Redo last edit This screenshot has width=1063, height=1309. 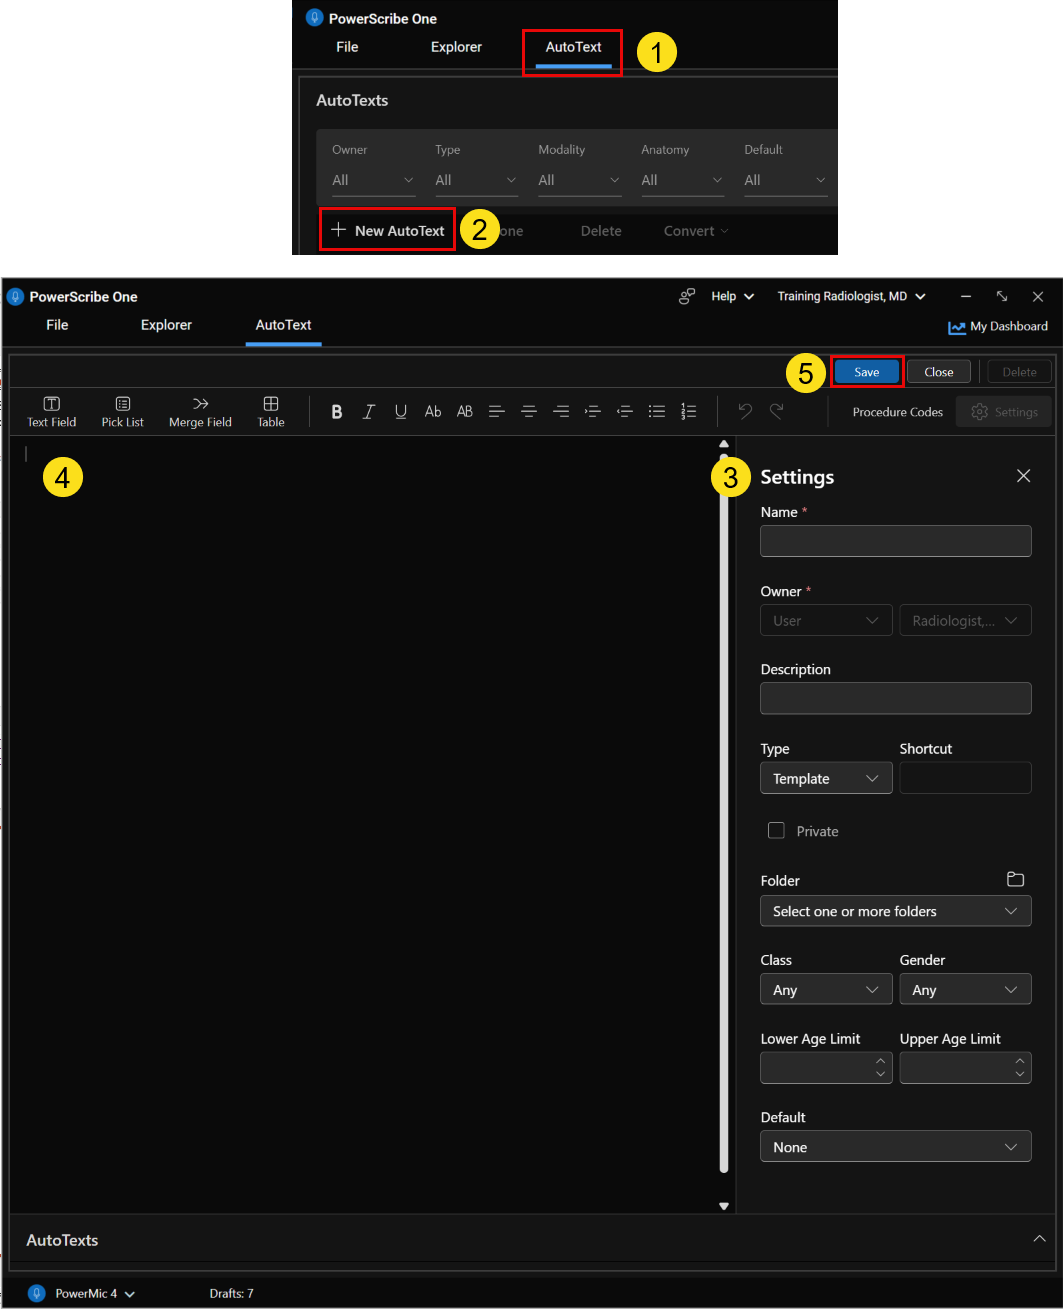click(x=777, y=411)
